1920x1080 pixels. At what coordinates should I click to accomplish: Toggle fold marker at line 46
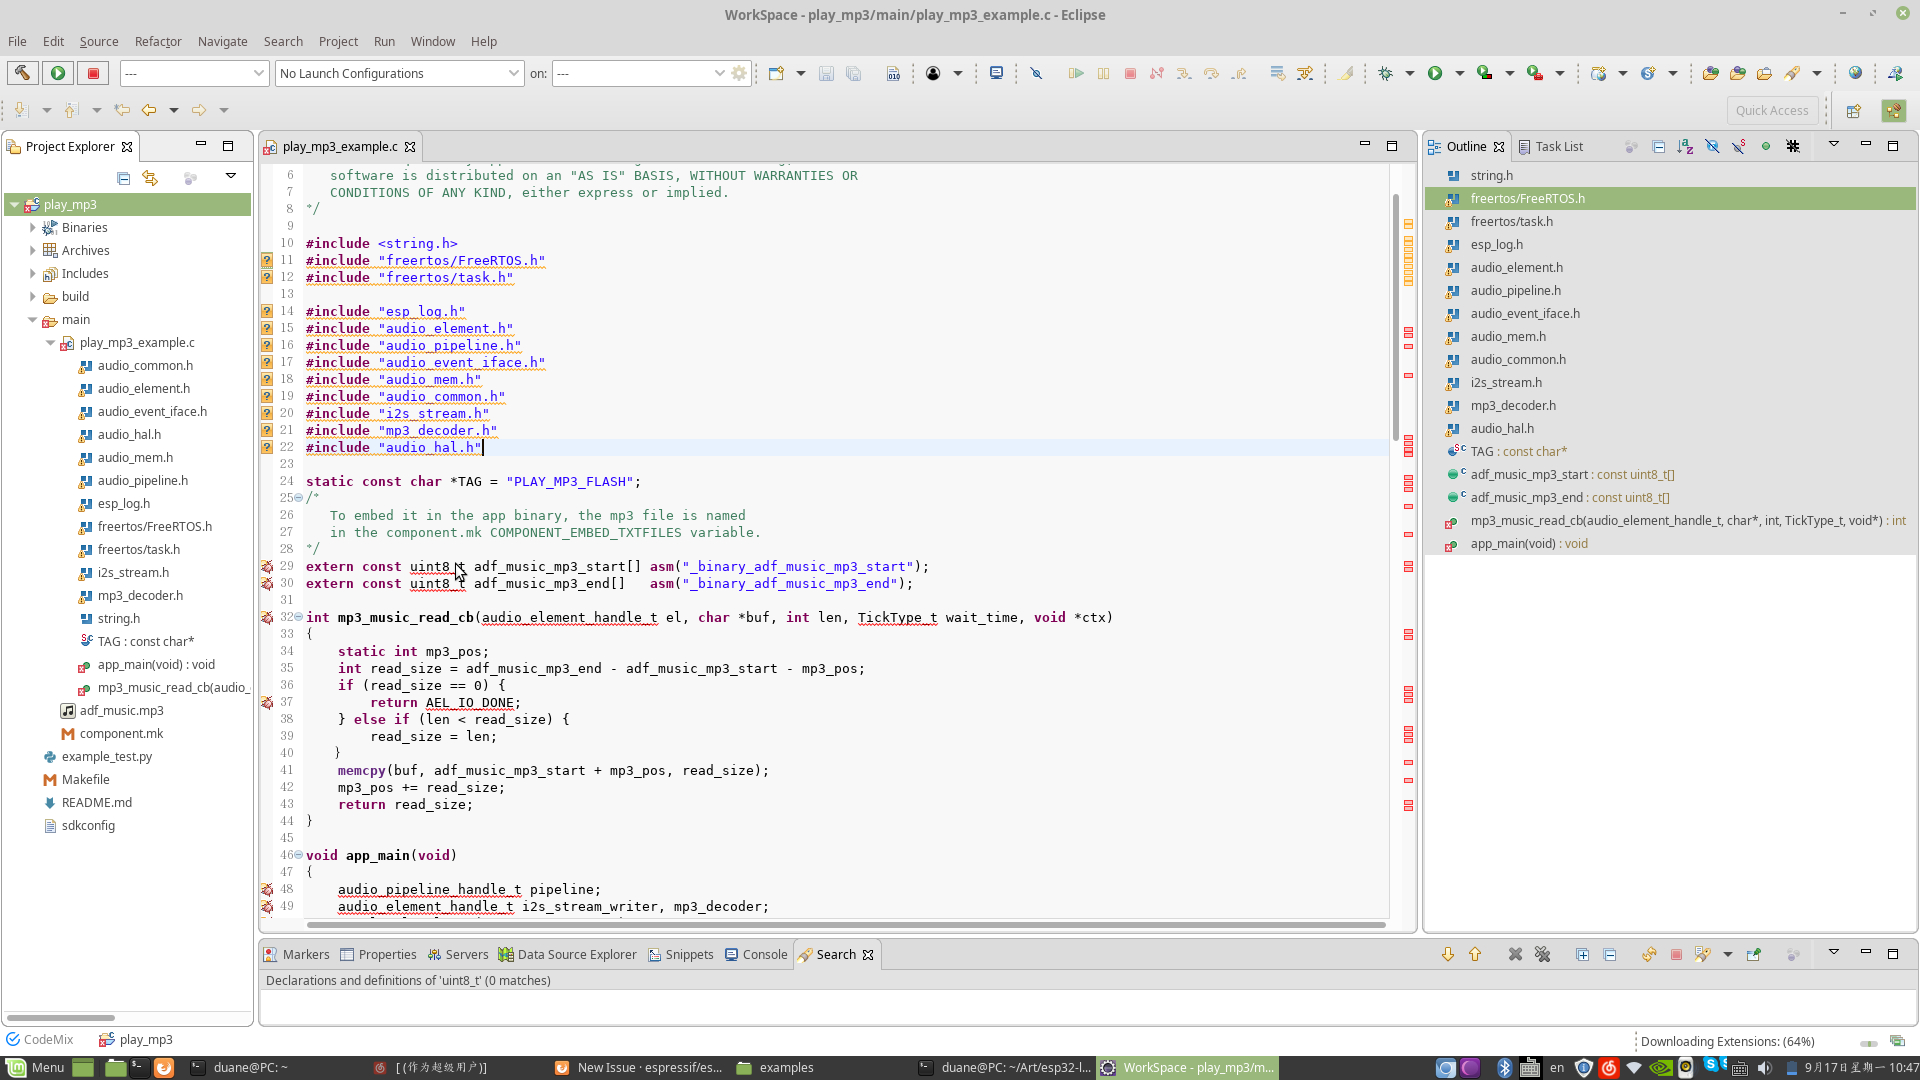coord(298,855)
